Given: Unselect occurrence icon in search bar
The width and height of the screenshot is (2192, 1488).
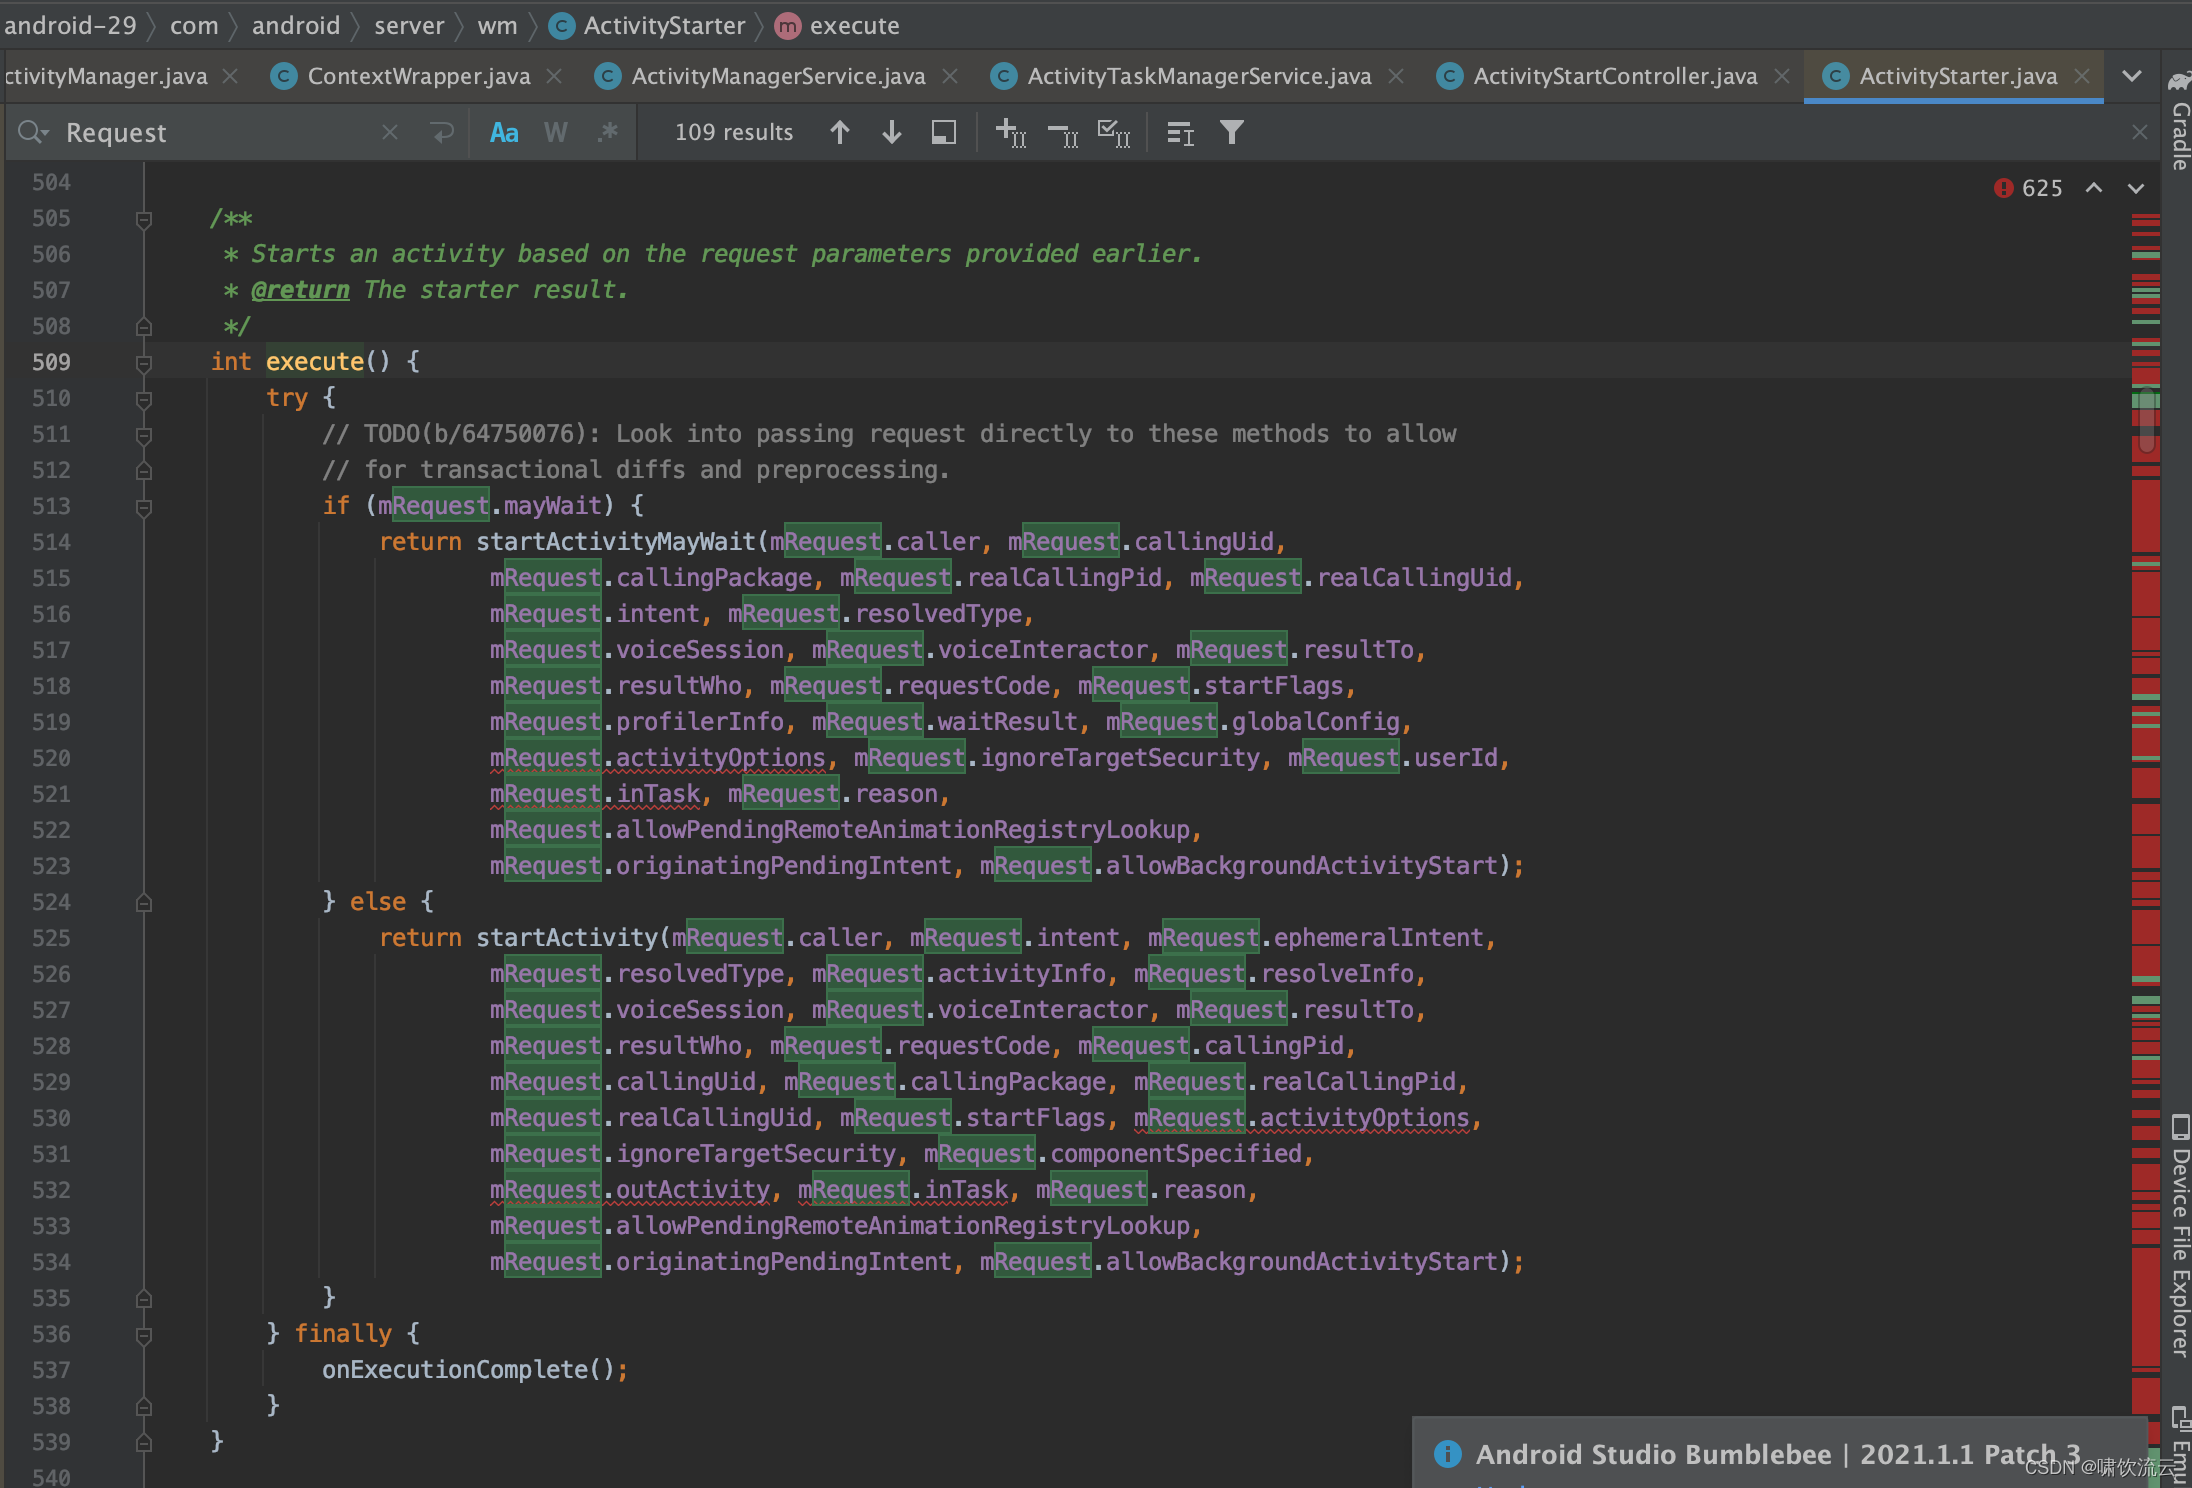Looking at the screenshot, I should [1062, 132].
